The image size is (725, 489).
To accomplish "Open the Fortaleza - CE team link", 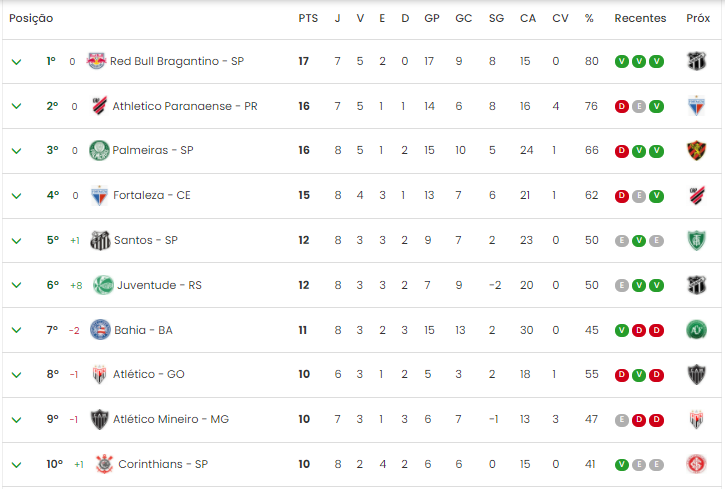I will pos(152,195).
